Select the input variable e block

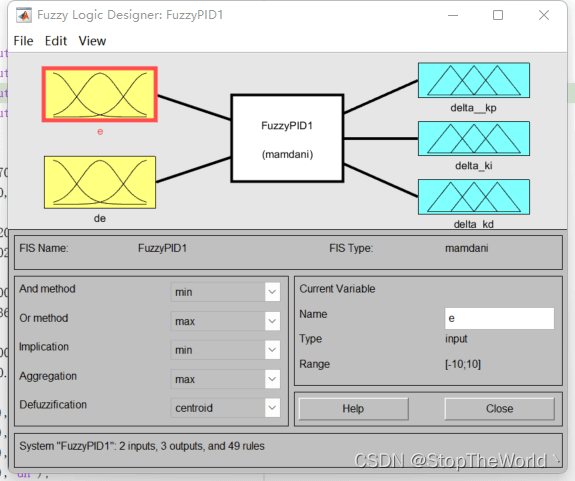tap(100, 94)
